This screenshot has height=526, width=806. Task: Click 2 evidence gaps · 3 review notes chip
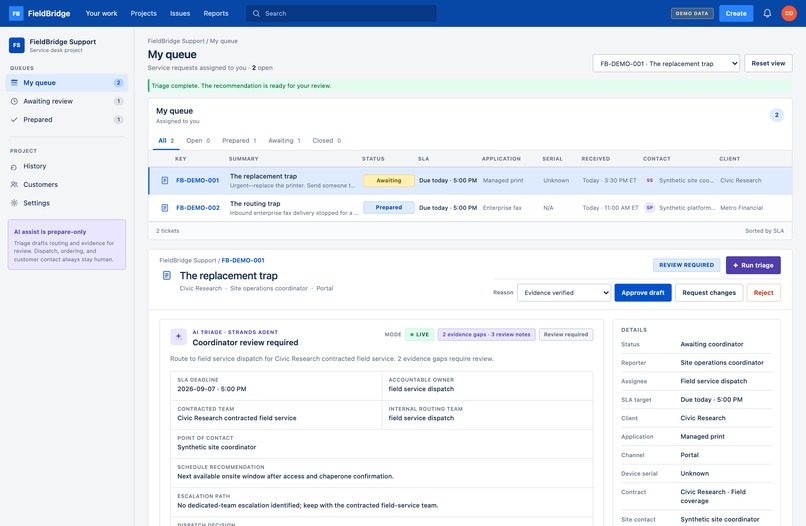(x=486, y=334)
